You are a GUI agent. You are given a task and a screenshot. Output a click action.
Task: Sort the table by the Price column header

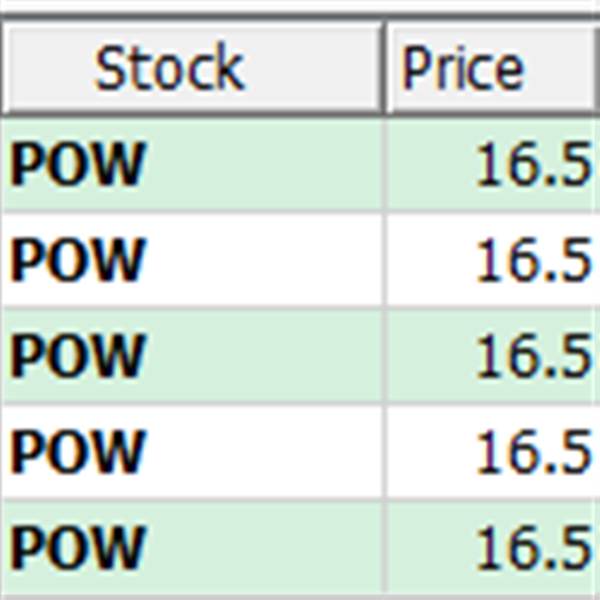point(491,68)
